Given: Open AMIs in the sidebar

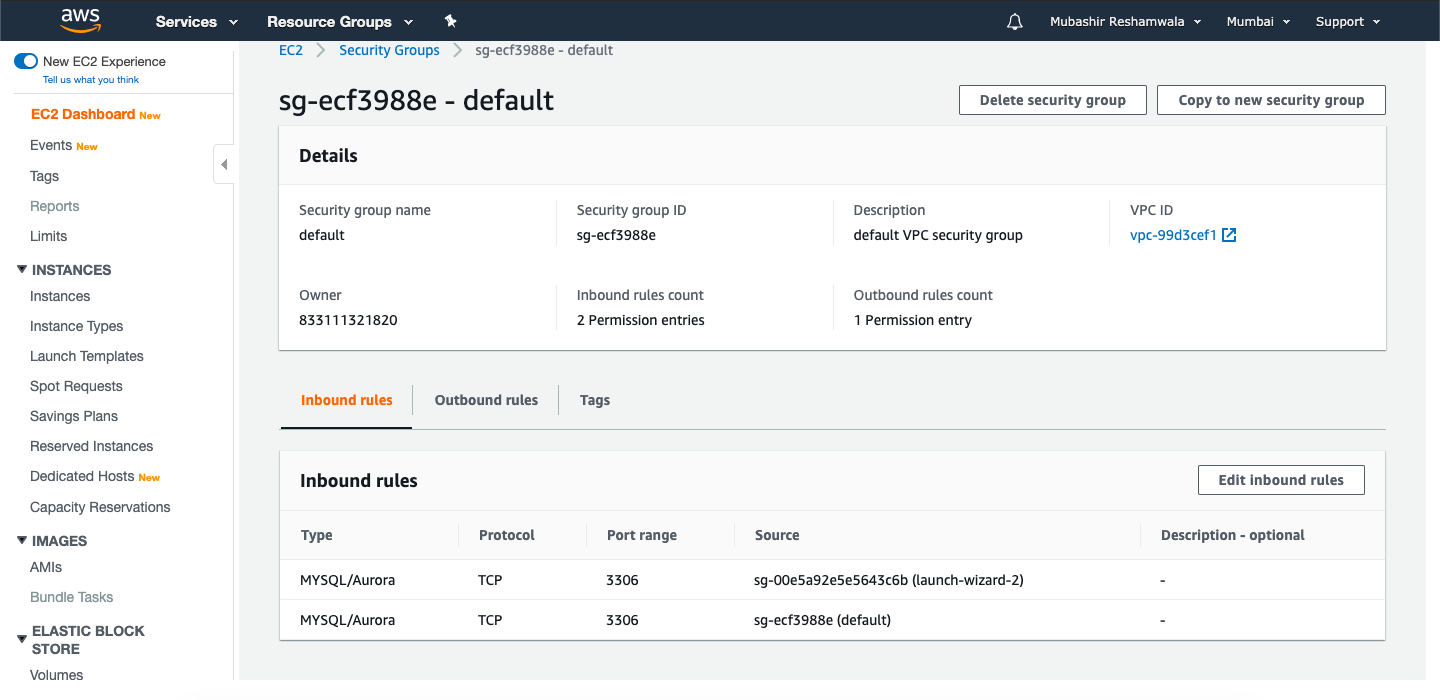Looking at the screenshot, I should tap(46, 567).
